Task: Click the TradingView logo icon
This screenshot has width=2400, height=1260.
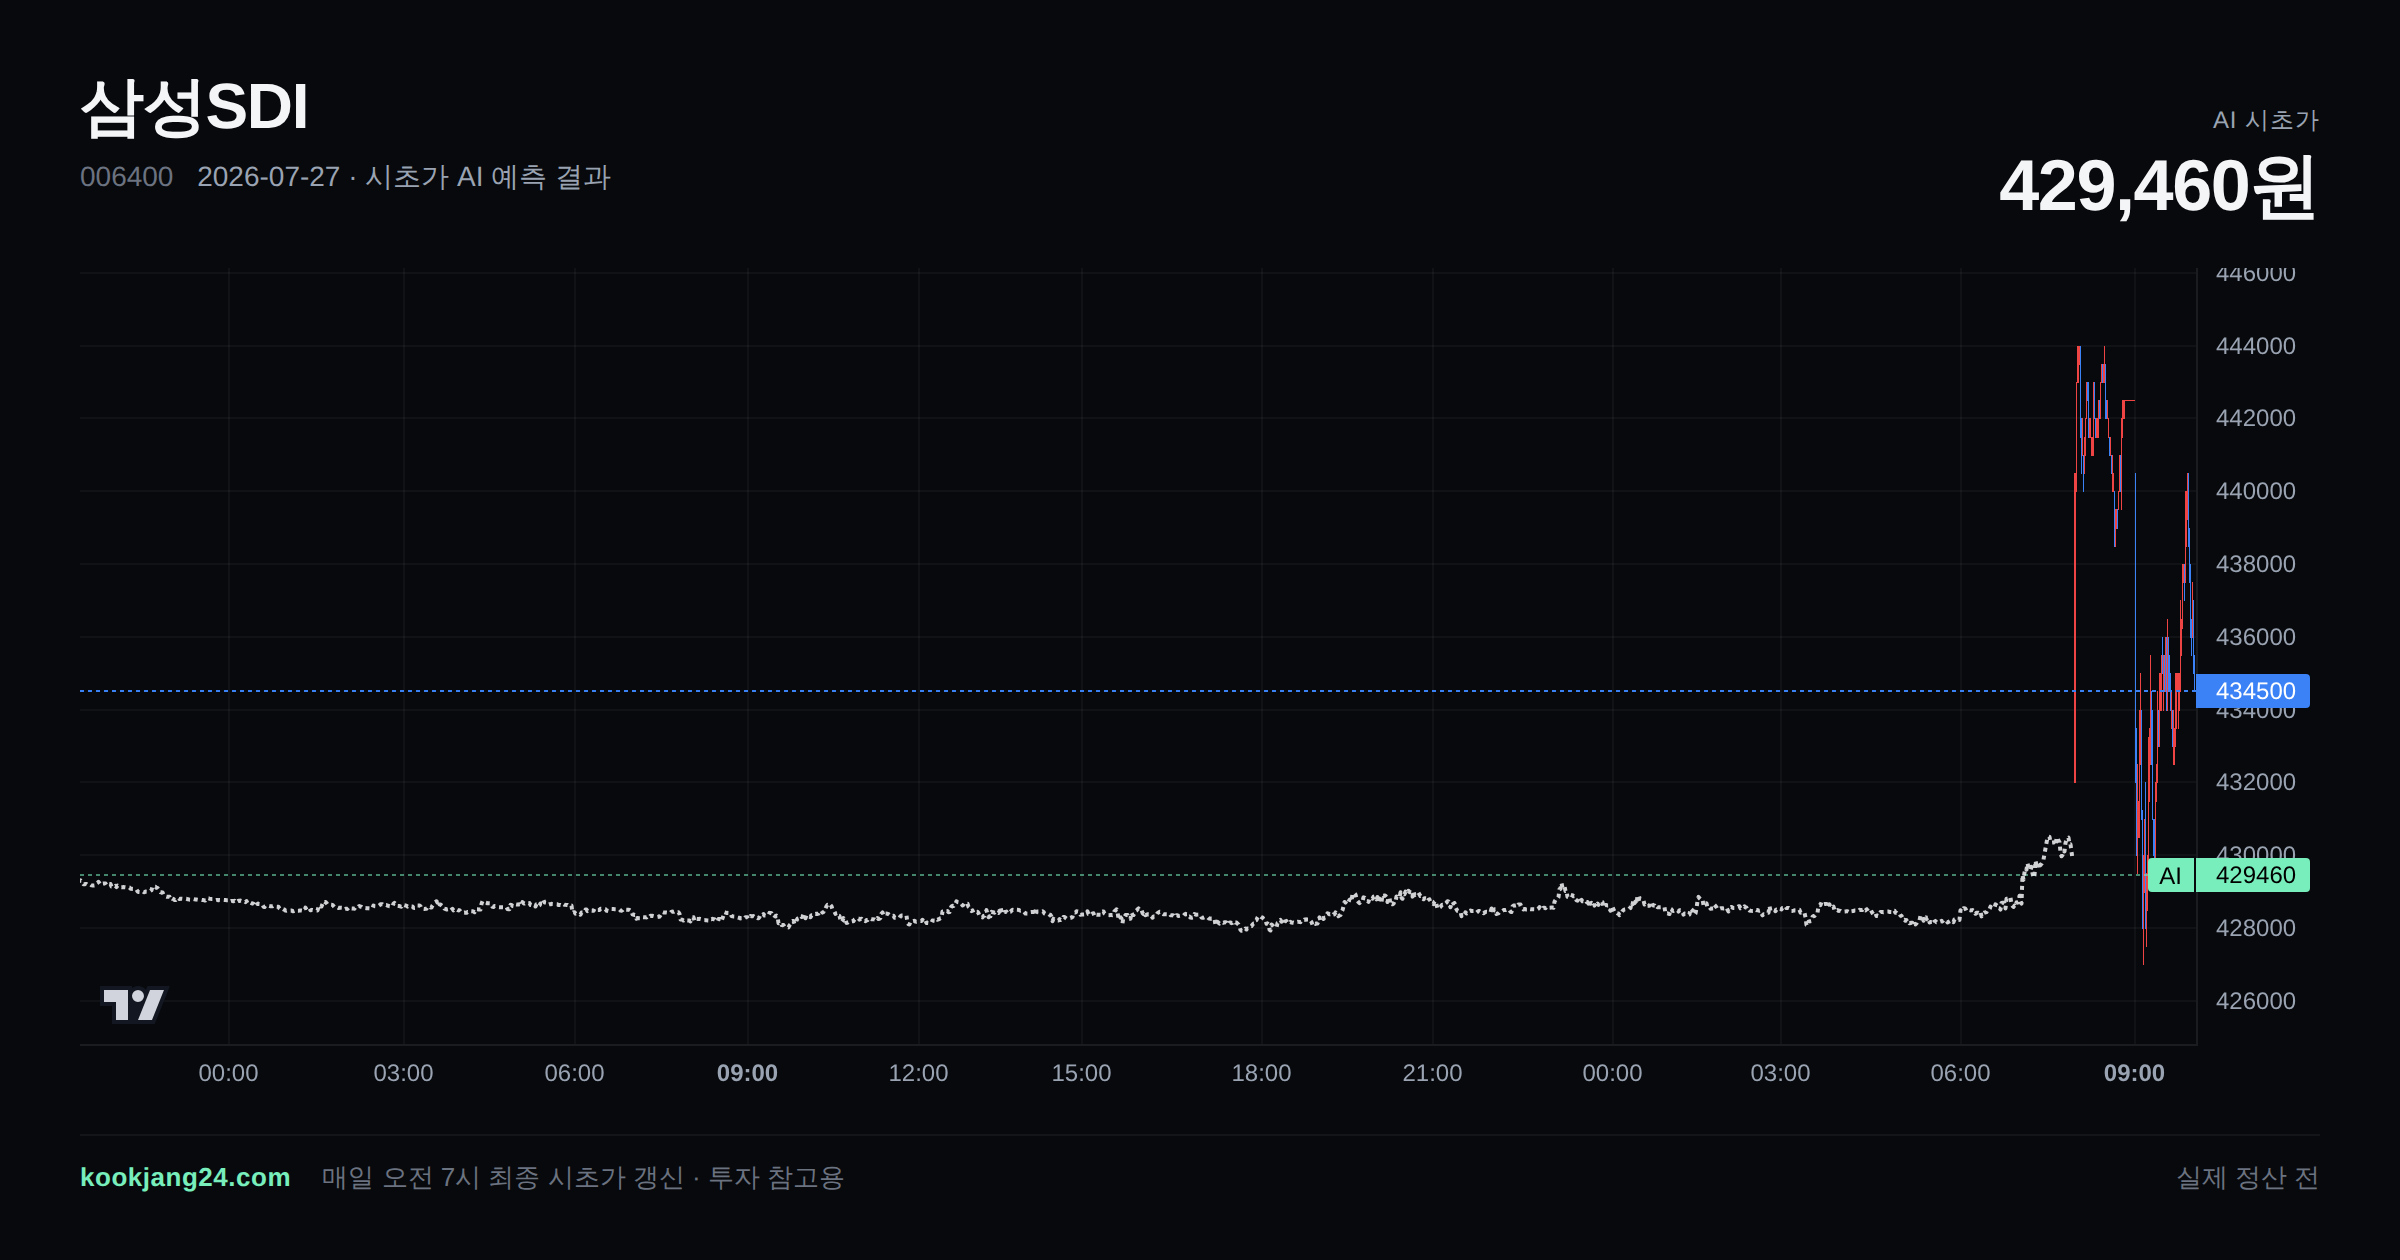Action: point(133,1004)
